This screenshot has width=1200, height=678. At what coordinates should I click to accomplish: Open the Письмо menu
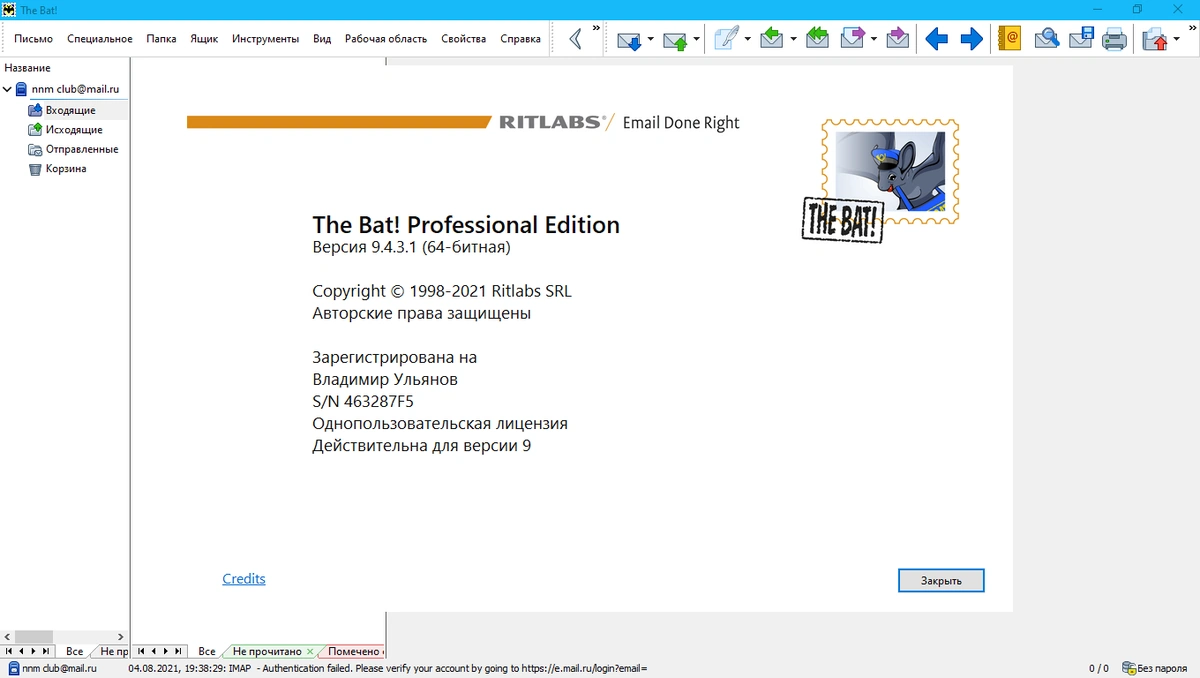[x=33, y=39]
